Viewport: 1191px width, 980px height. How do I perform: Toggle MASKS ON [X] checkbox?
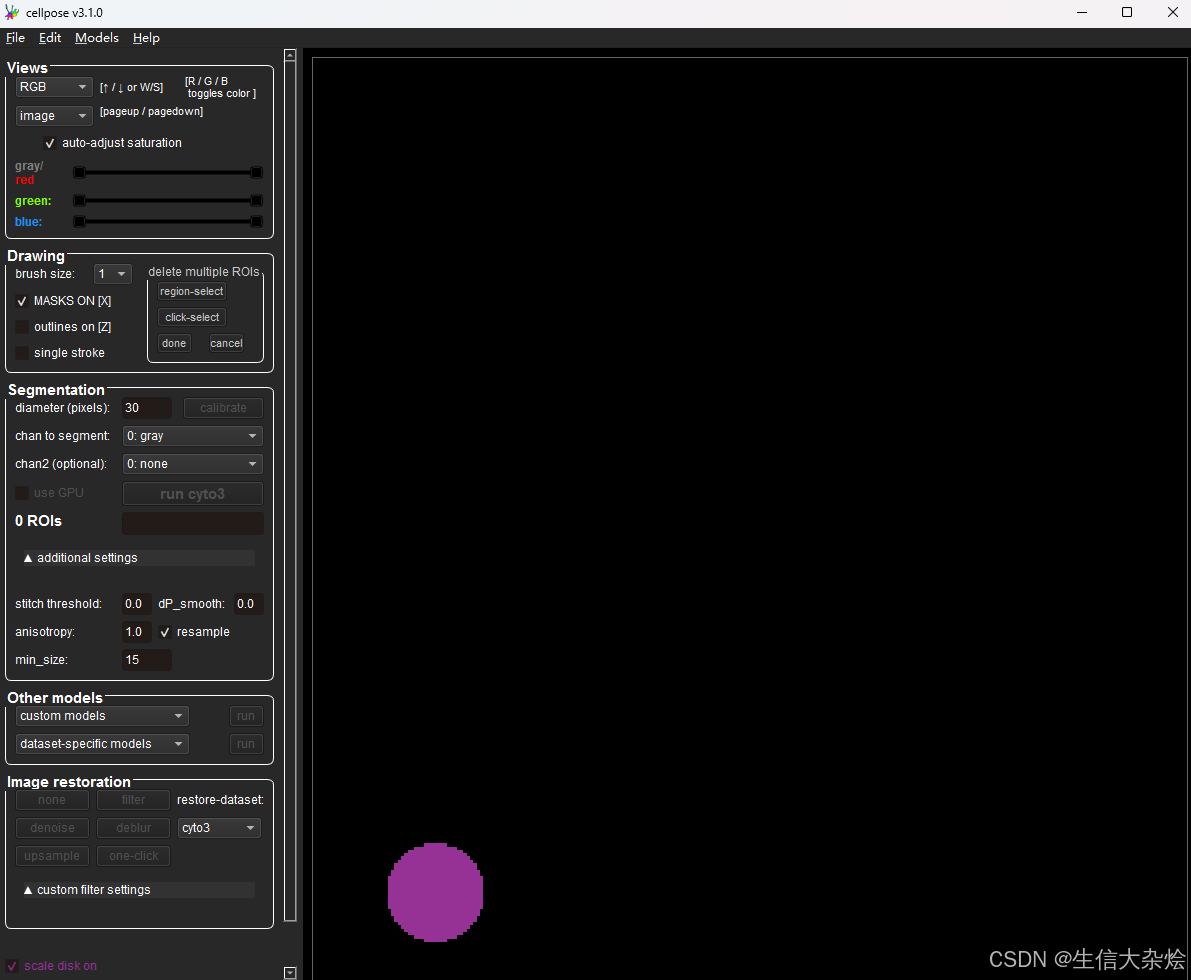(x=22, y=301)
